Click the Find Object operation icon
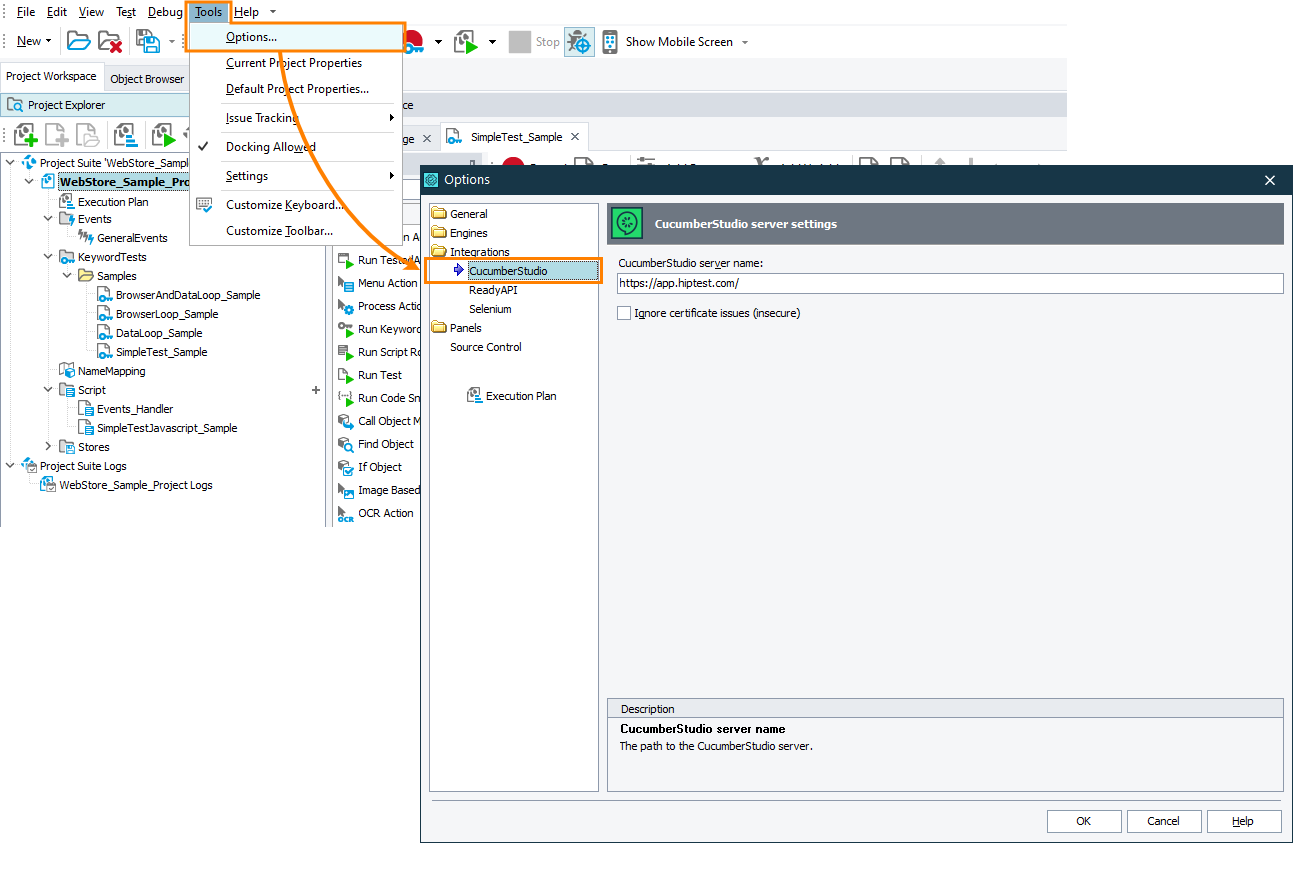Image resolution: width=1293 pixels, height=878 pixels. (x=346, y=444)
